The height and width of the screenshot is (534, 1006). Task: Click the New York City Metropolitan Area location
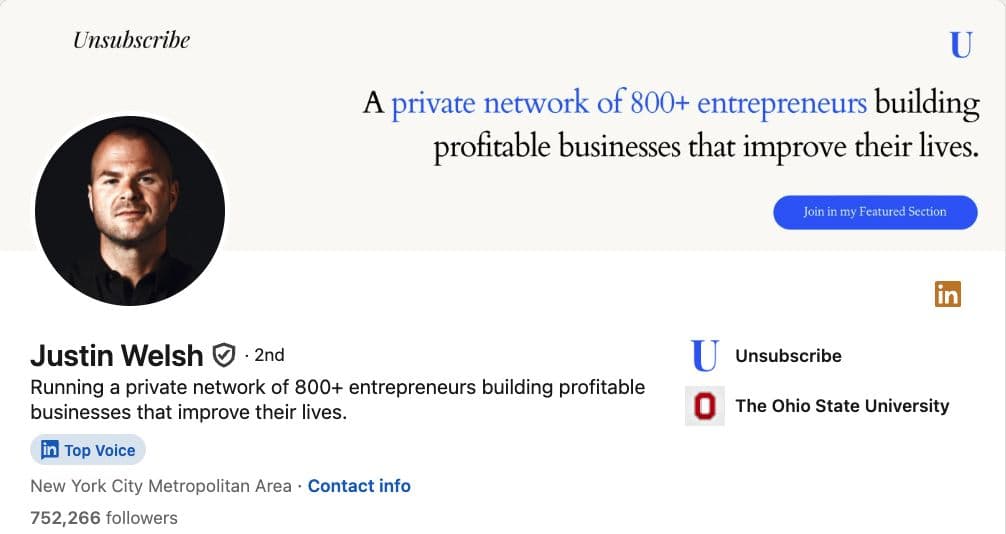pyautogui.click(x=161, y=486)
